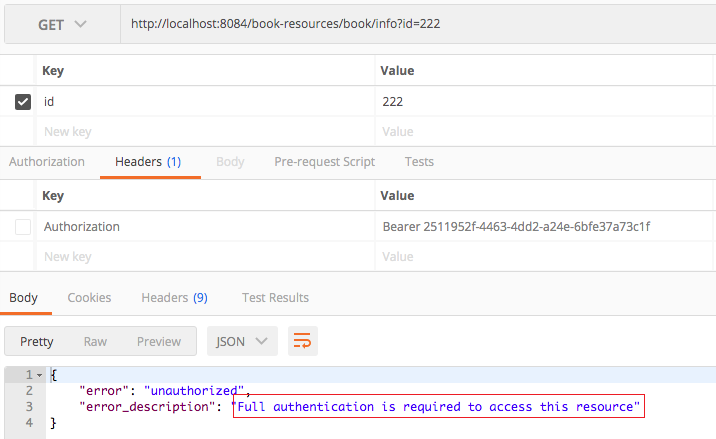
Task: Open the JSON format dropdown
Action: pos(242,341)
